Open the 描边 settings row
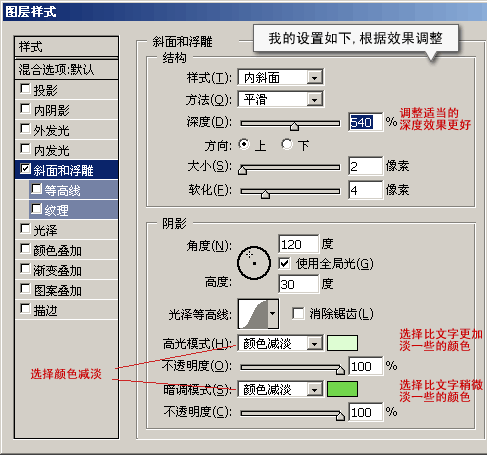 pos(67,310)
